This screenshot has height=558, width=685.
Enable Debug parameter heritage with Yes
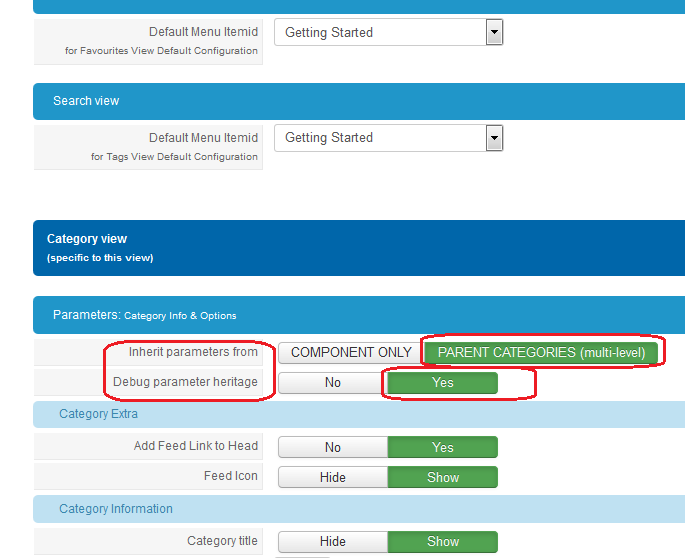[x=442, y=383]
